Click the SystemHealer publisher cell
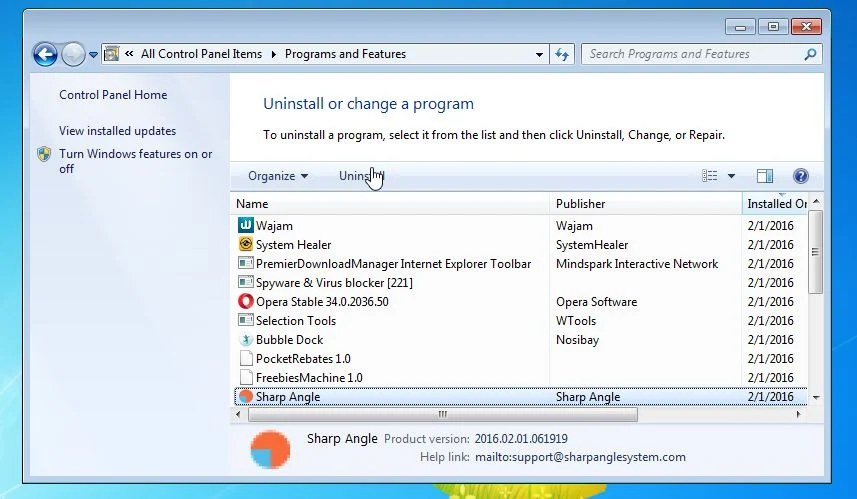 pyautogui.click(x=592, y=244)
